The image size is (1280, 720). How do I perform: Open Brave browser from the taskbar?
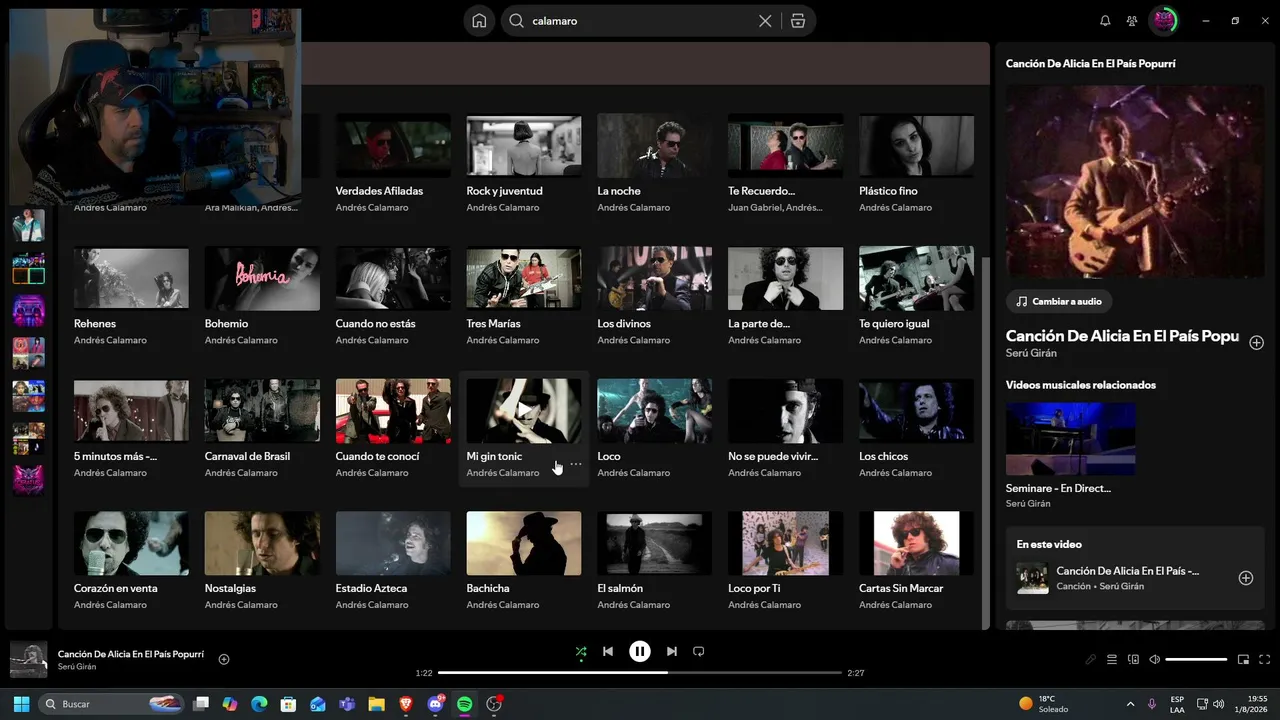(x=406, y=704)
